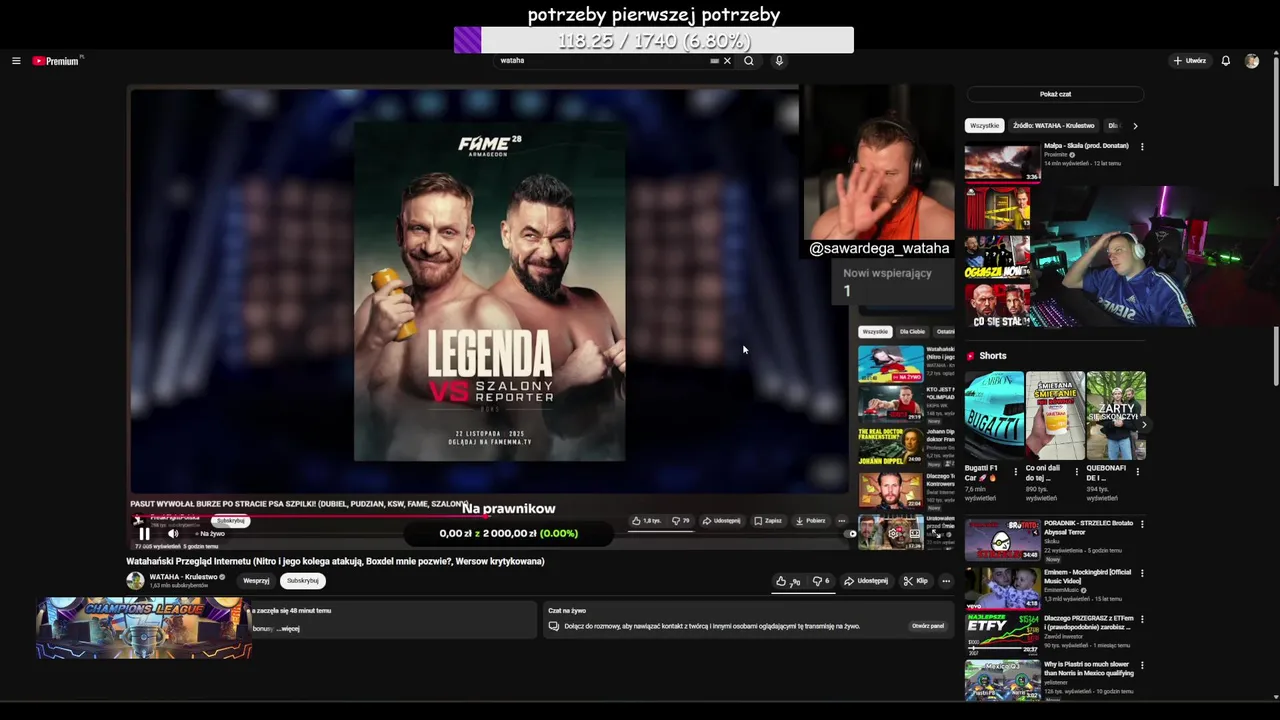
Task: Create a clip with the Klip button
Action: (915, 581)
